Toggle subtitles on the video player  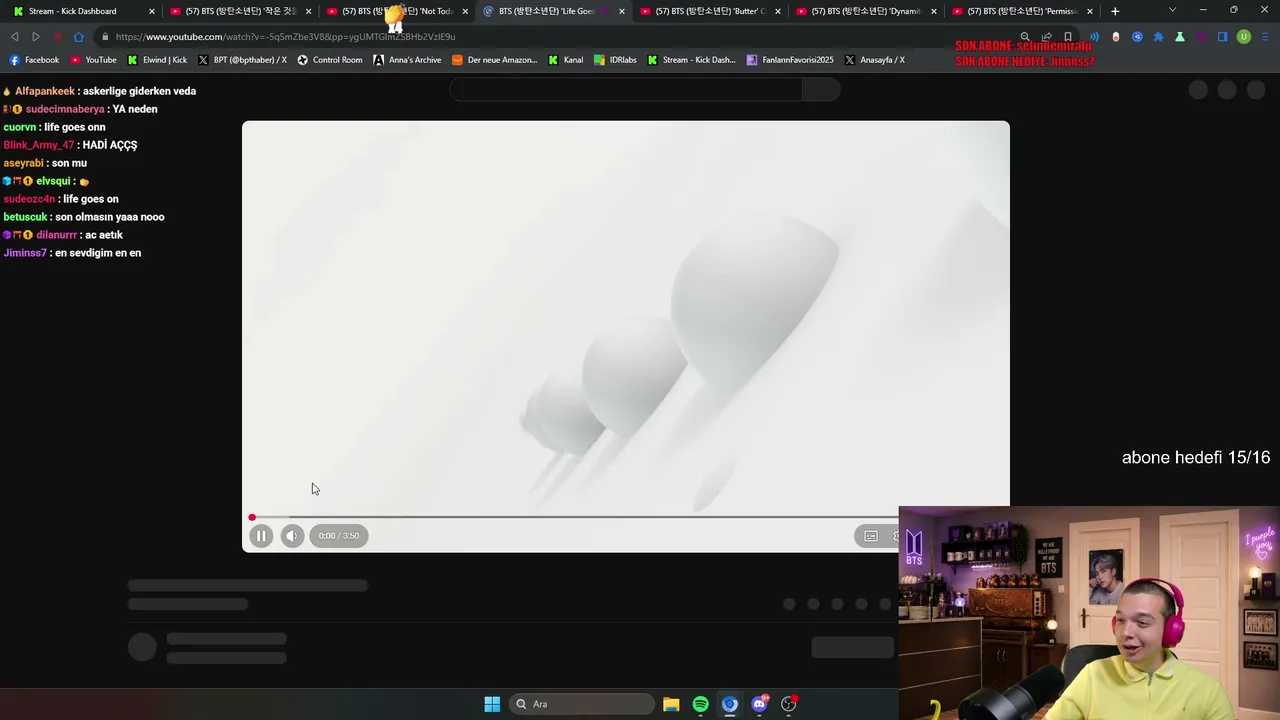click(871, 536)
